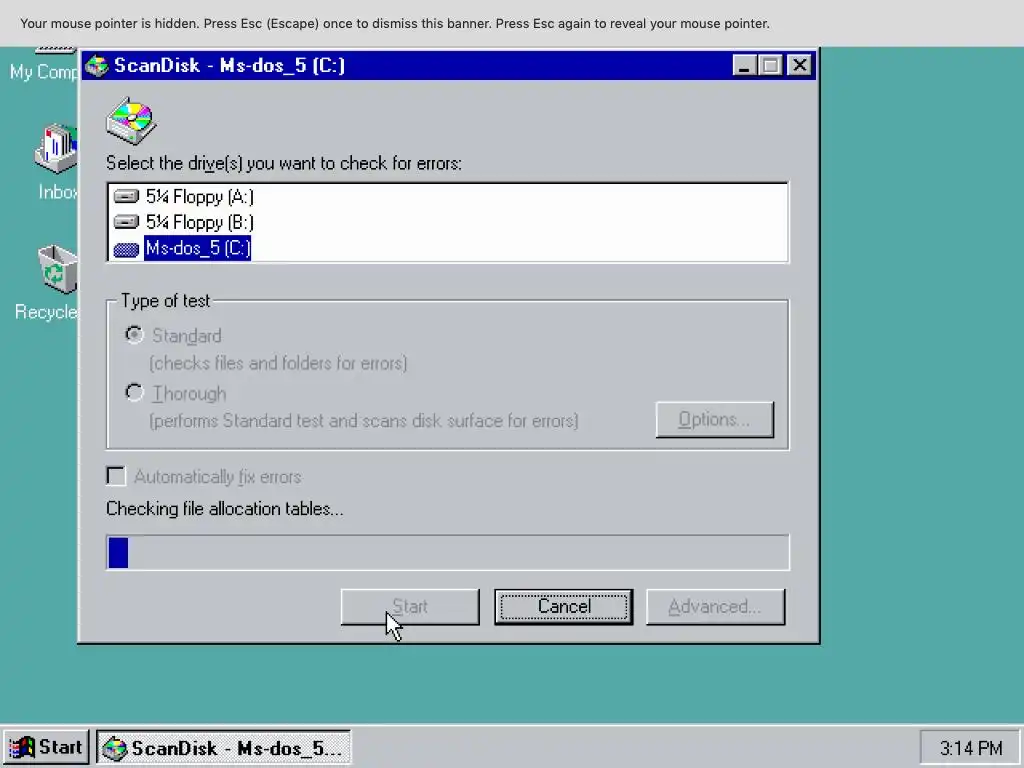Open Advanced settings button
1024x768 pixels.
(x=716, y=607)
